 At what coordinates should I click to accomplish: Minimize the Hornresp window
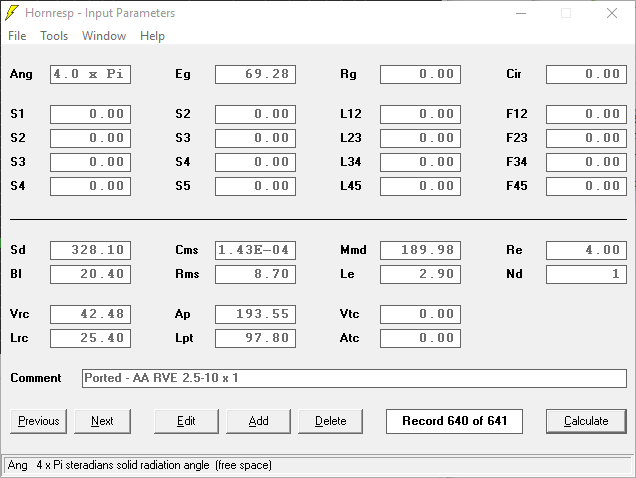pyautogui.click(x=521, y=13)
